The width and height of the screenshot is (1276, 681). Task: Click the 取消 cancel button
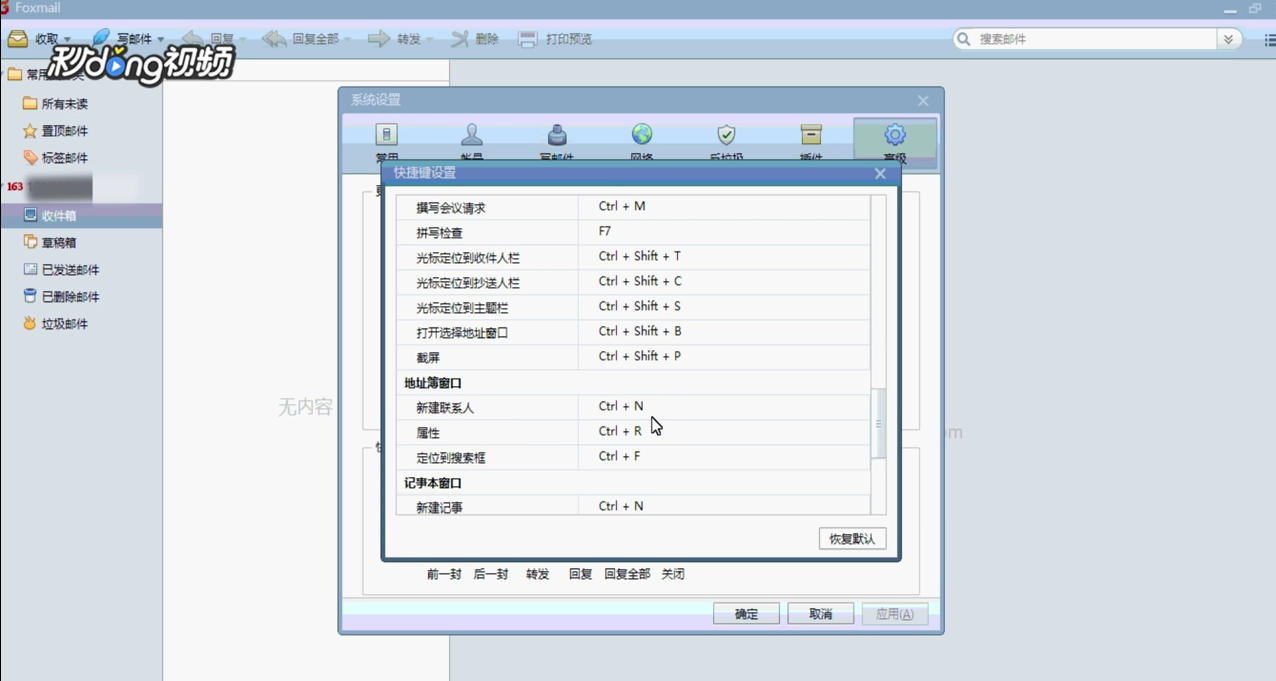pos(820,613)
